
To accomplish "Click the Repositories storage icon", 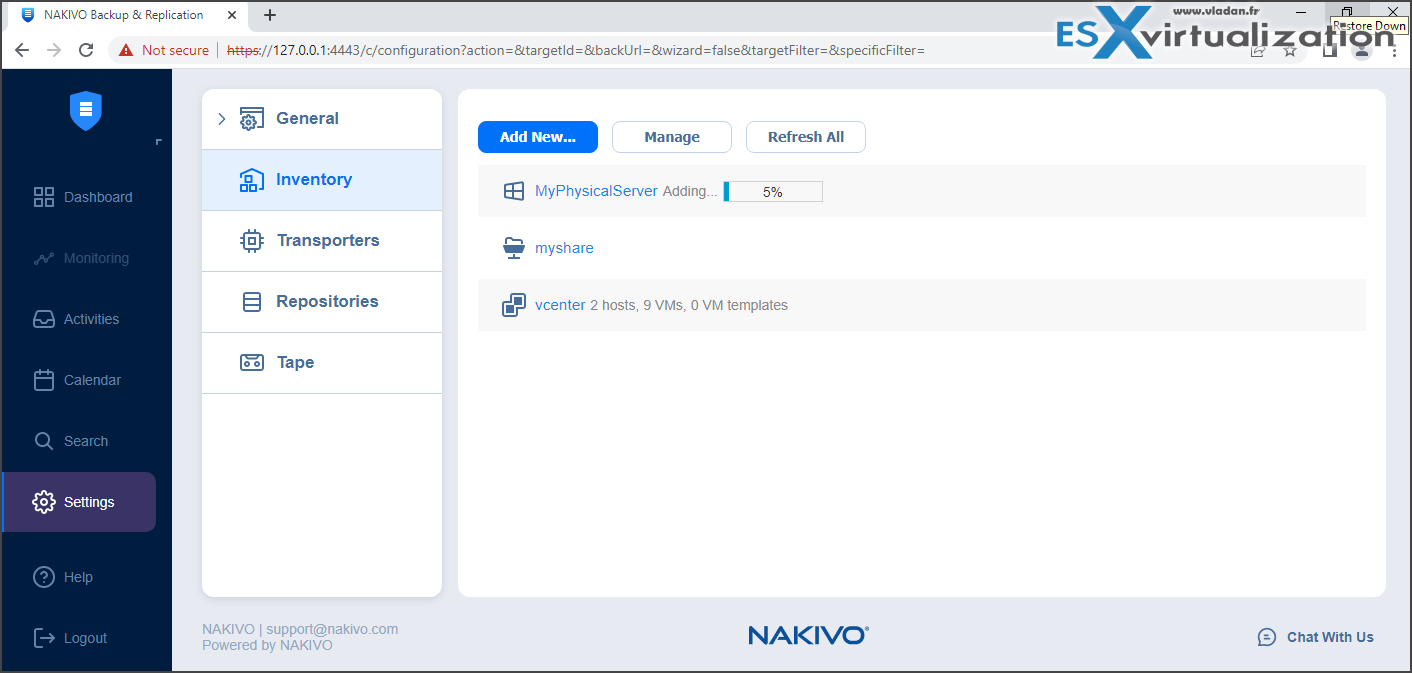I will click(252, 302).
